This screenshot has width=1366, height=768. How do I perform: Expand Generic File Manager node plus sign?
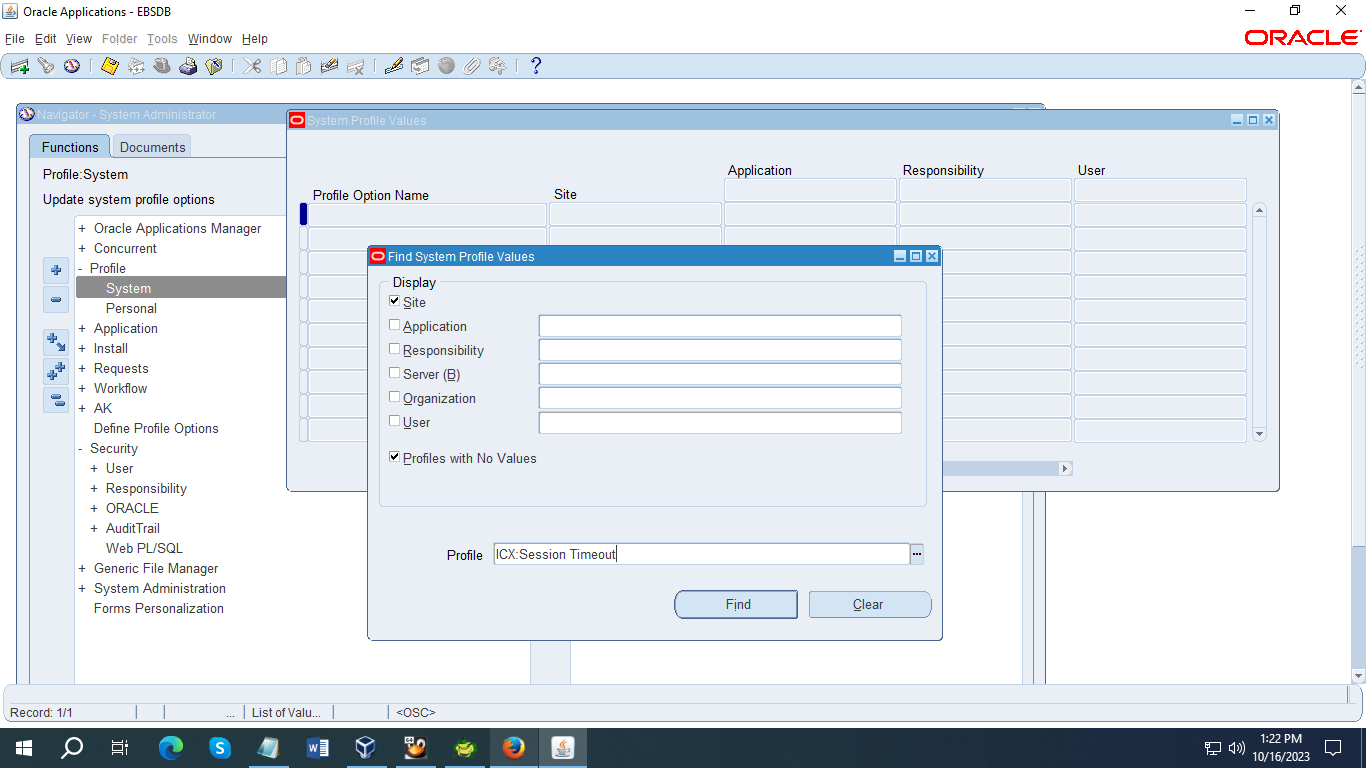[82, 569]
